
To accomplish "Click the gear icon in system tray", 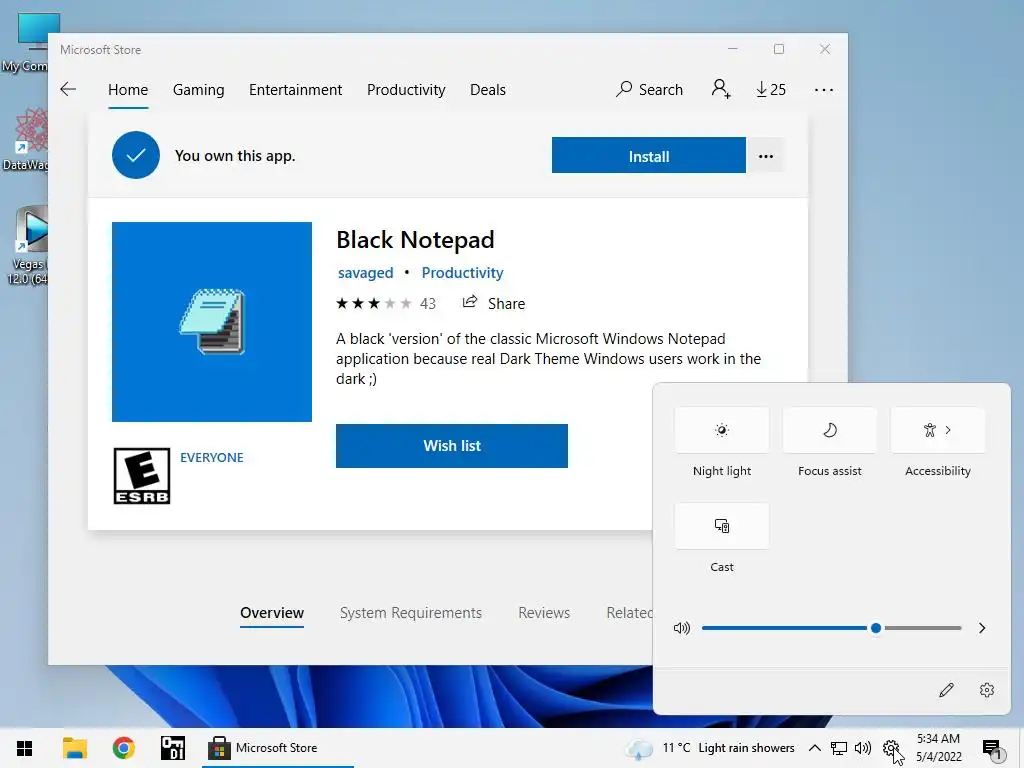I will 890,748.
